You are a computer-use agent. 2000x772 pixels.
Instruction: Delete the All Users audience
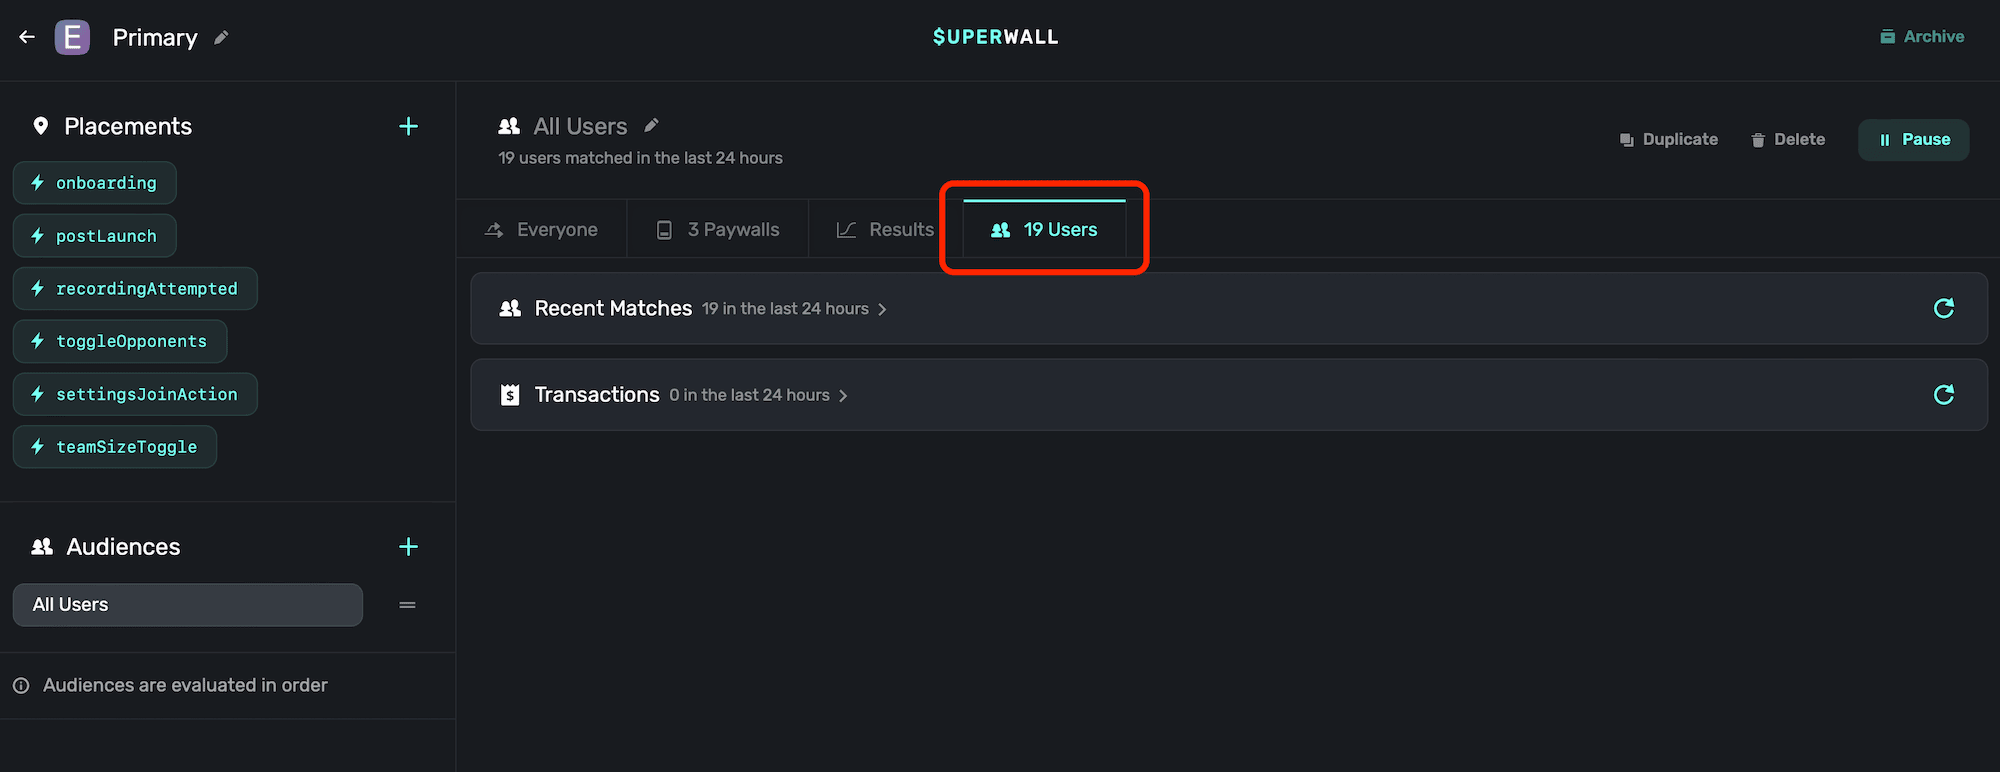click(x=1788, y=140)
